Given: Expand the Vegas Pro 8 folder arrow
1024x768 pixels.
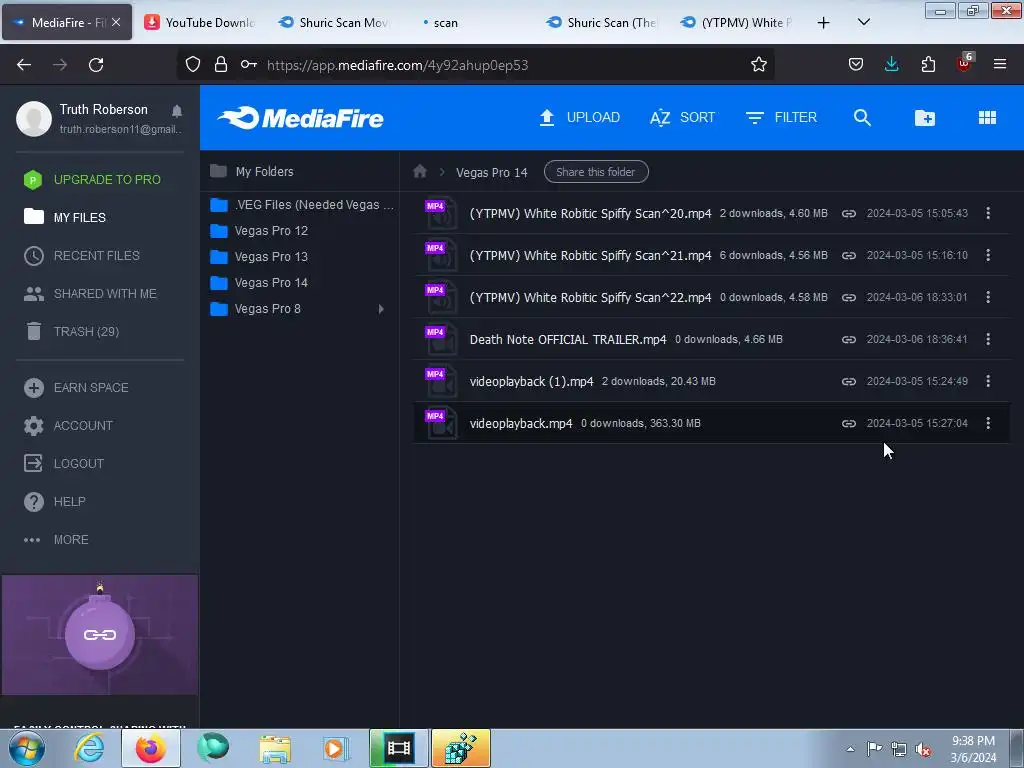Looking at the screenshot, I should click(381, 309).
